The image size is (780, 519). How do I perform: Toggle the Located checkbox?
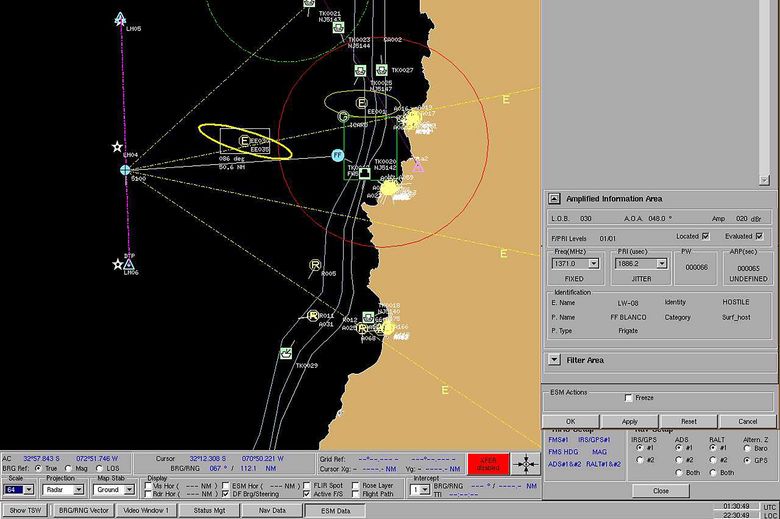pyautogui.click(x=705, y=236)
